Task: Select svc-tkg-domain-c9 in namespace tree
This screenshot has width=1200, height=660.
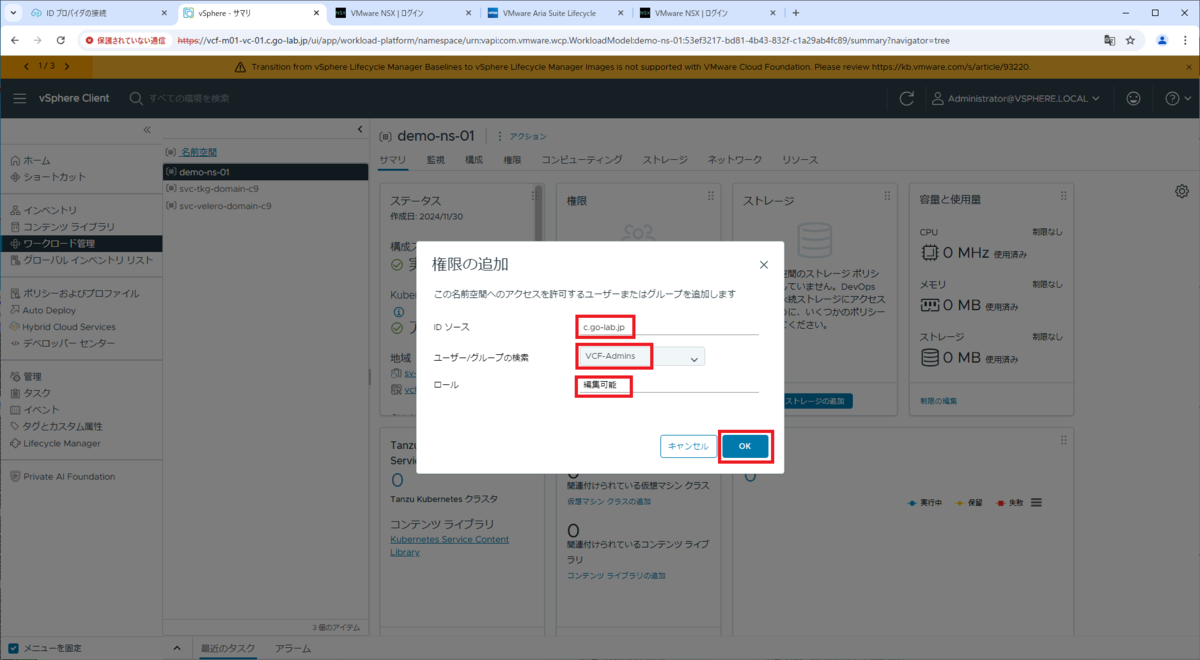Action: click(x=219, y=189)
